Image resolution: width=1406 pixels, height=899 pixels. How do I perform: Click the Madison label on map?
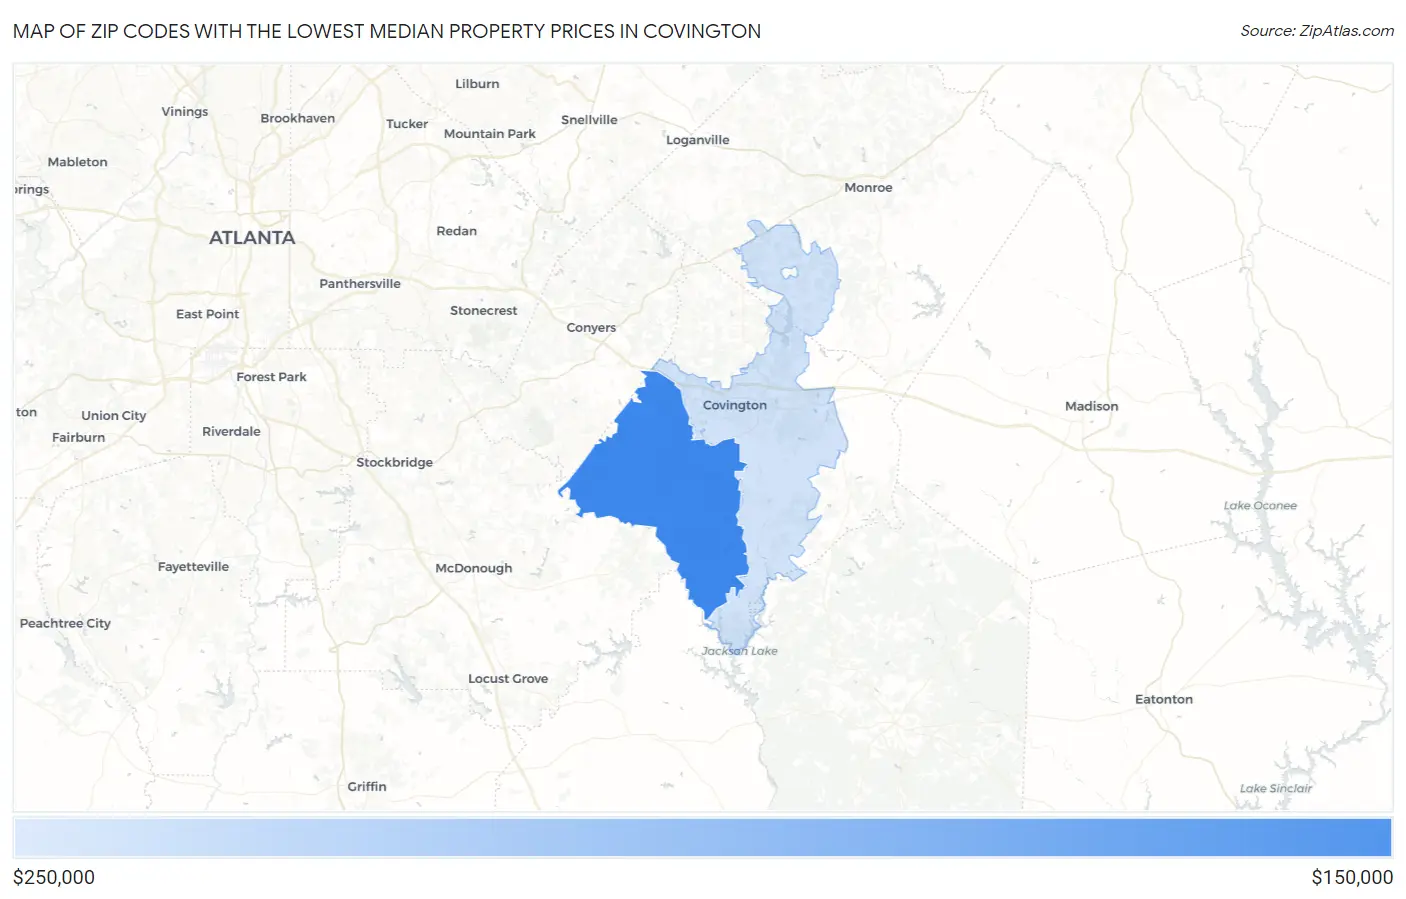click(x=1092, y=406)
